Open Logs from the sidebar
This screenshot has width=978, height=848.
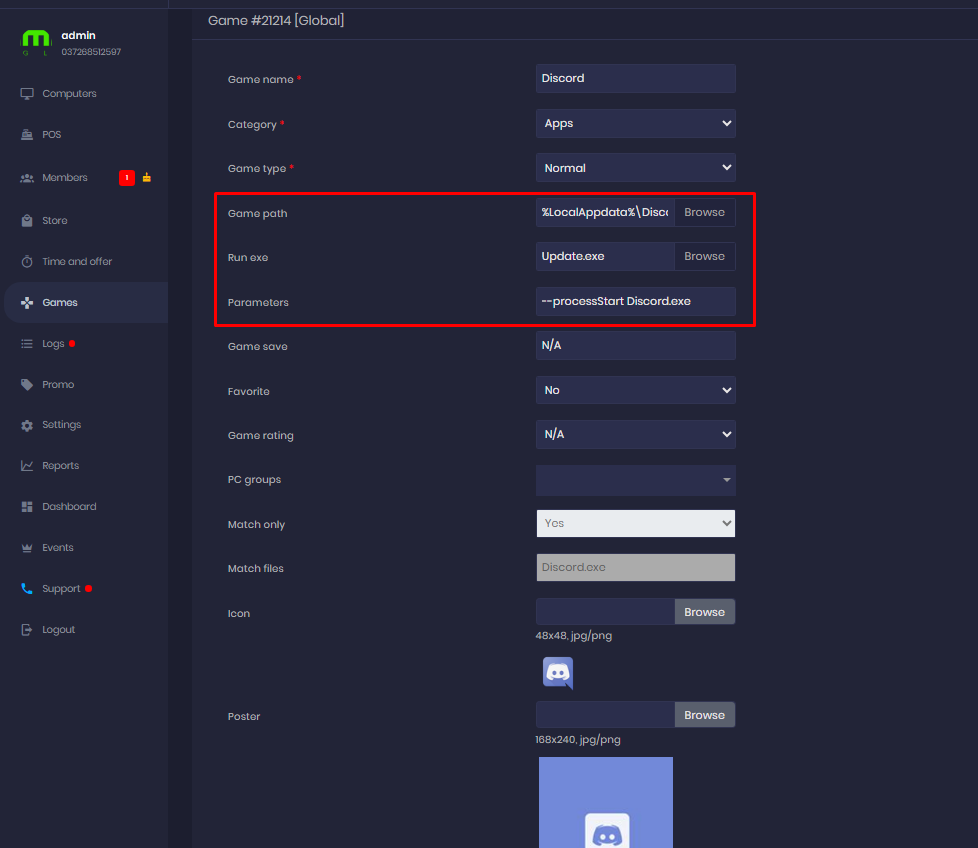[53, 344]
